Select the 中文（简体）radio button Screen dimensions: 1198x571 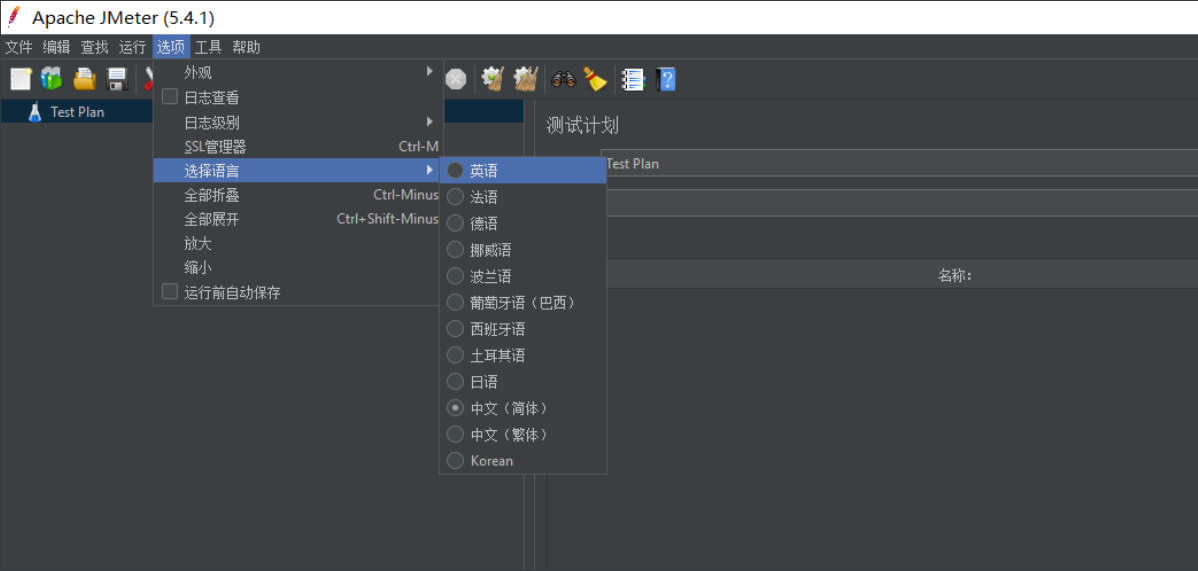455,408
